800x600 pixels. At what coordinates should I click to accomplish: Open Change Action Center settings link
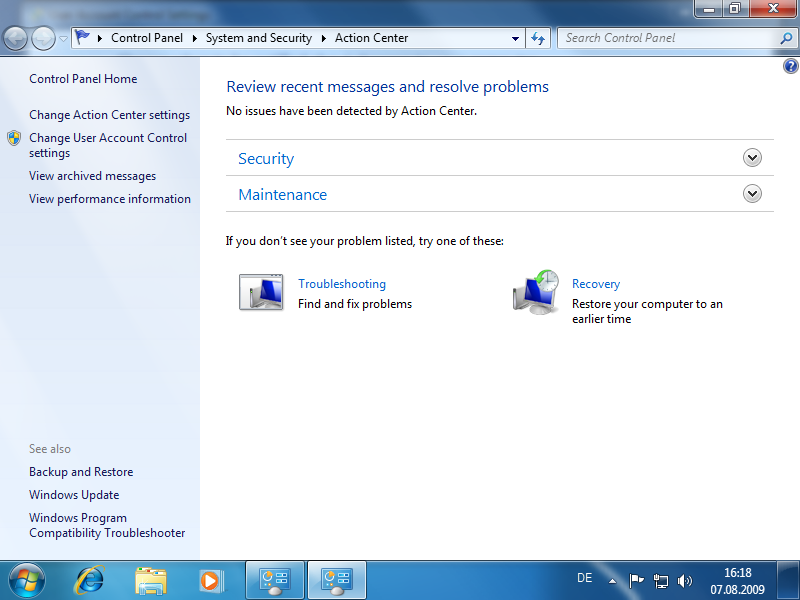[109, 115]
